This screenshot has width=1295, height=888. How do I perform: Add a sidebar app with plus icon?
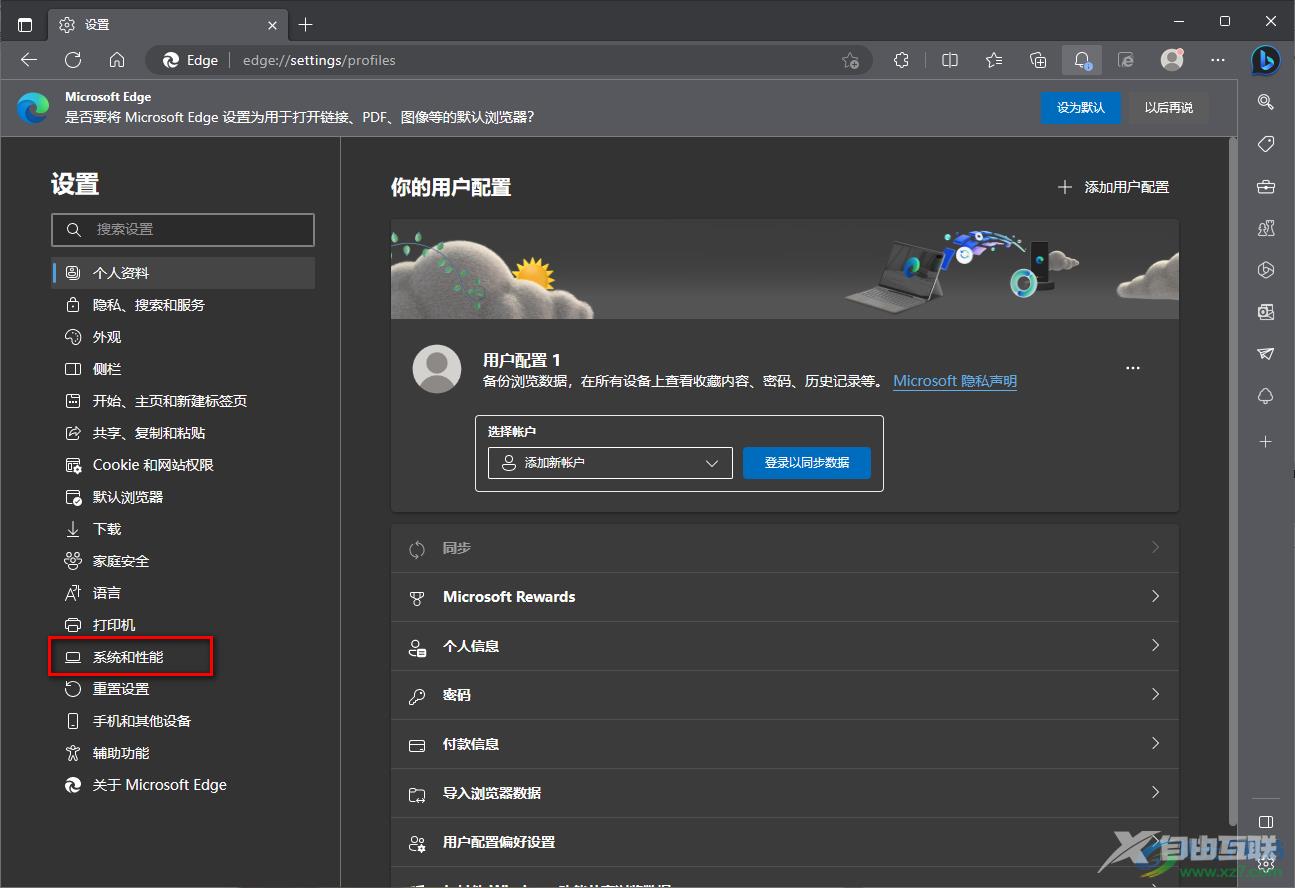pyautogui.click(x=1266, y=441)
